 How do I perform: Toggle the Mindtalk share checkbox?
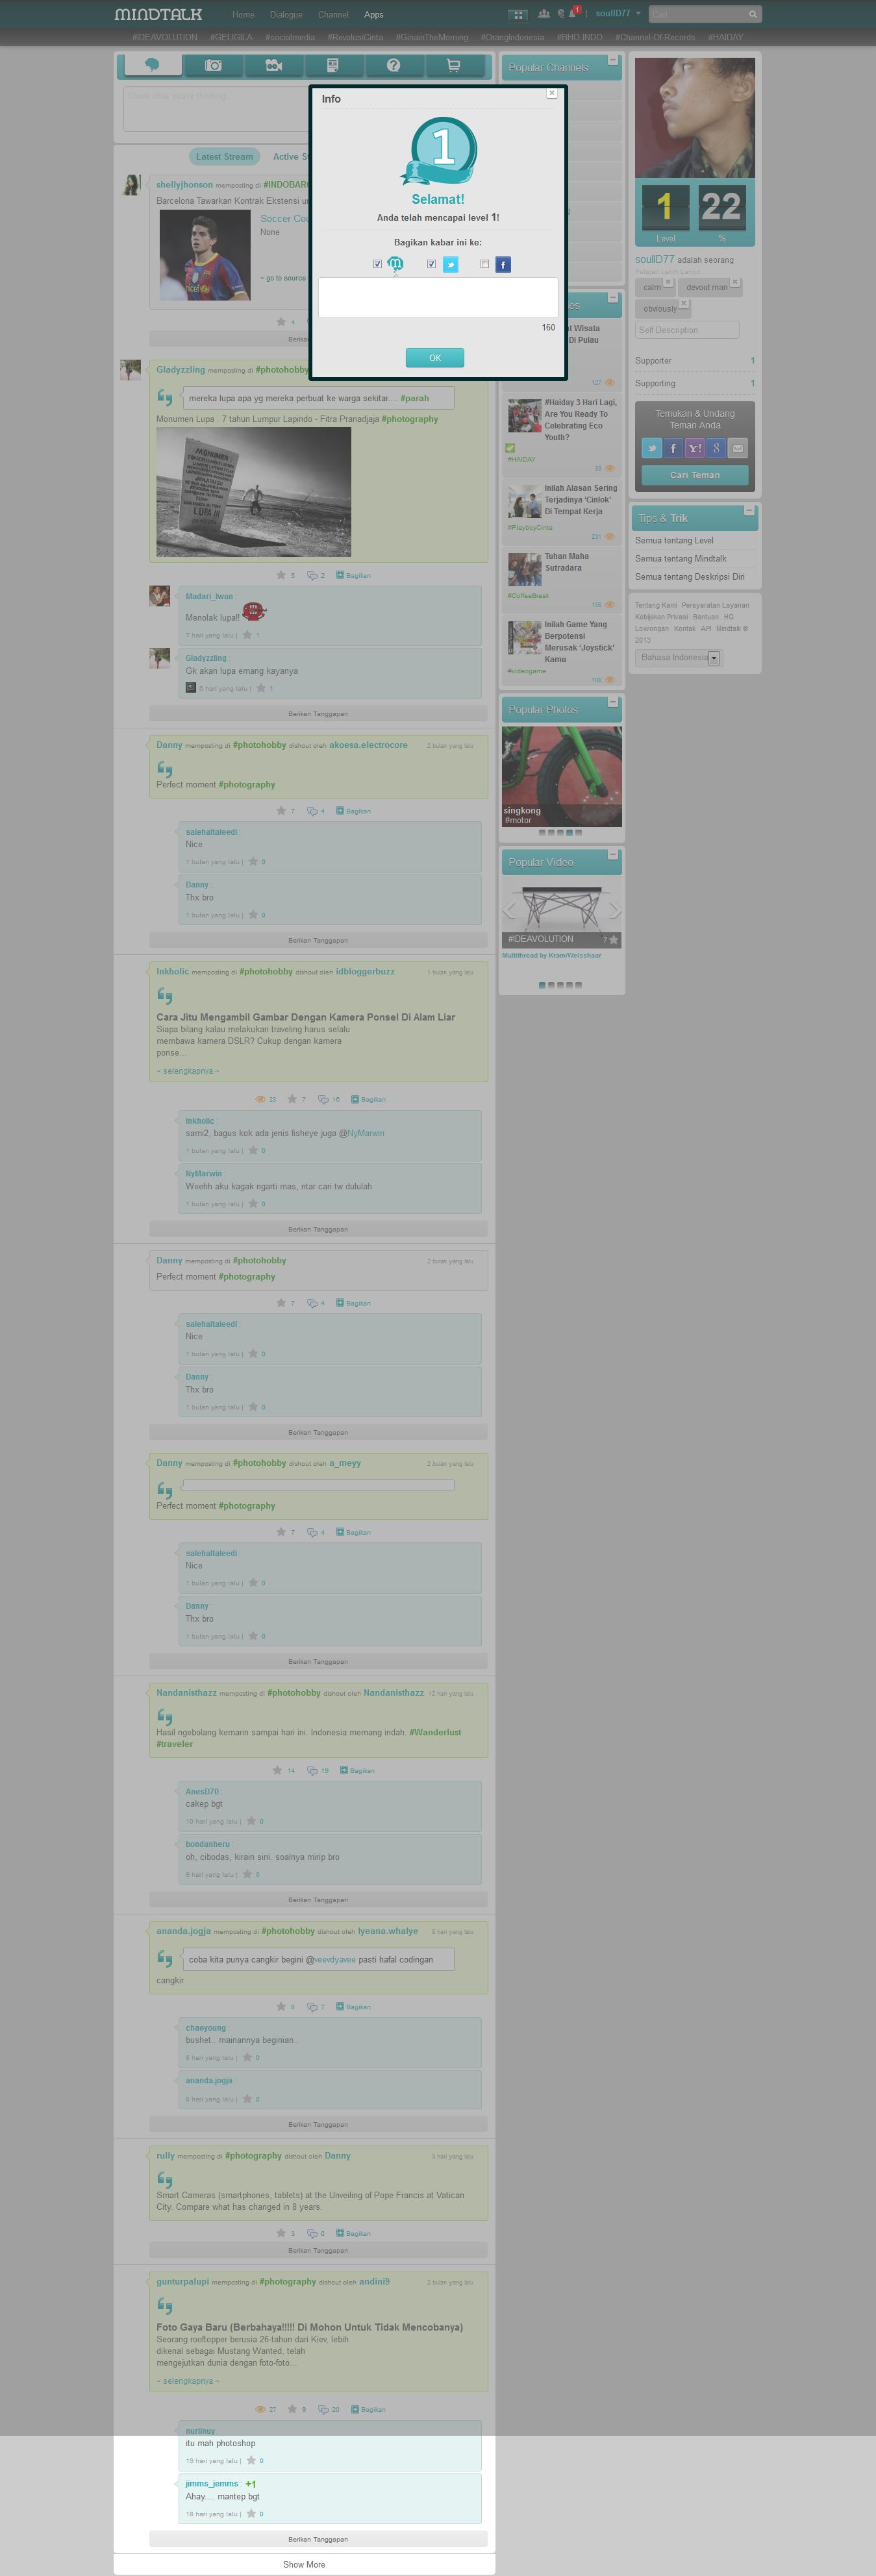pyautogui.click(x=377, y=264)
